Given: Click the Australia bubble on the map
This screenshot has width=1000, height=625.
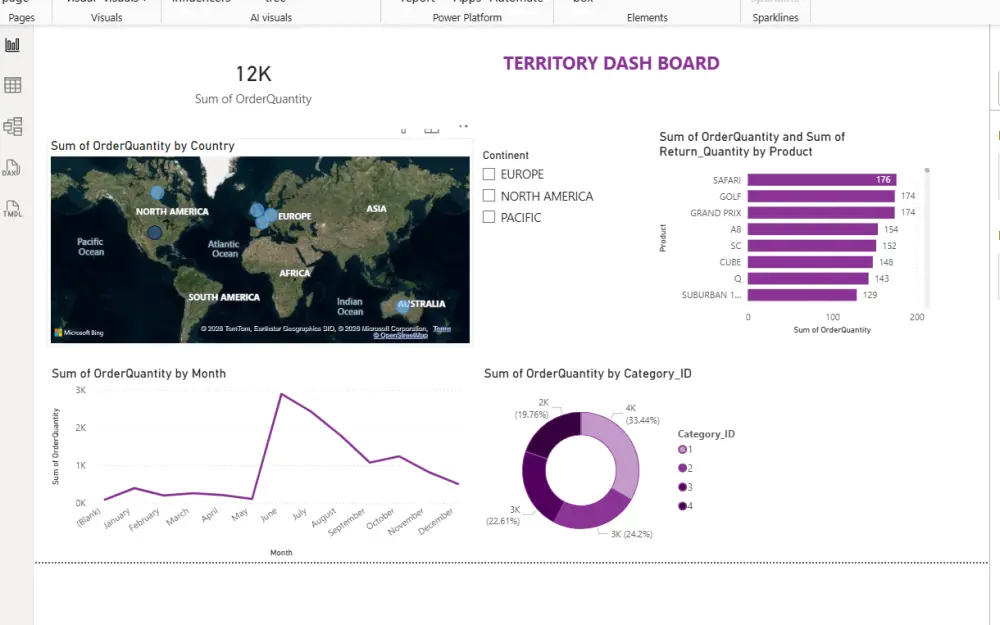Looking at the screenshot, I should click(x=403, y=305).
